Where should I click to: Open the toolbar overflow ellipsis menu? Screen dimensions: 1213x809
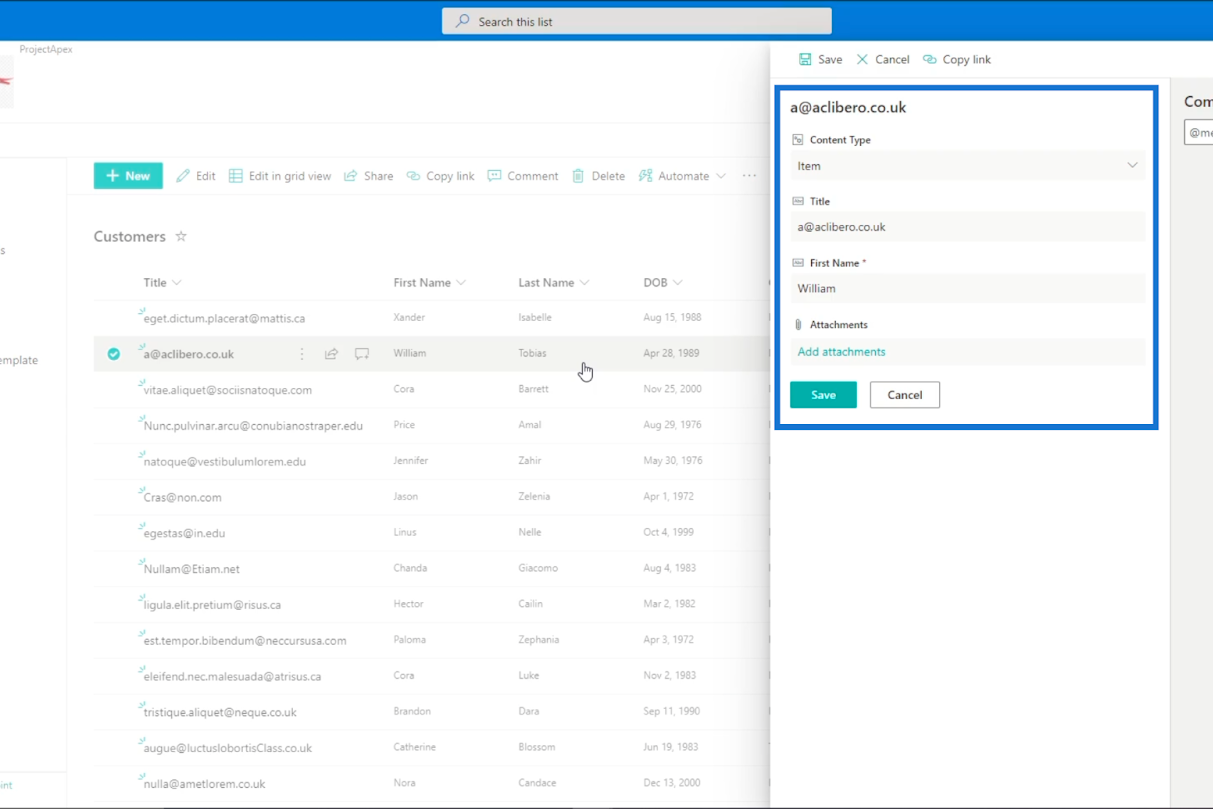pyautogui.click(x=749, y=176)
